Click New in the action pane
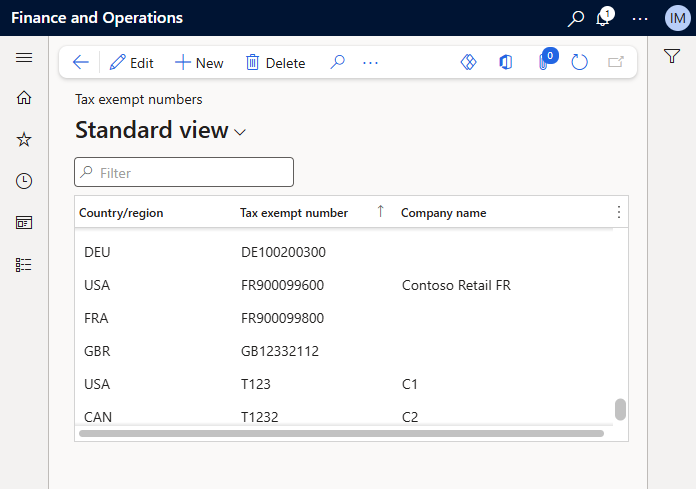Image resolution: width=696 pixels, height=489 pixels. tap(199, 62)
